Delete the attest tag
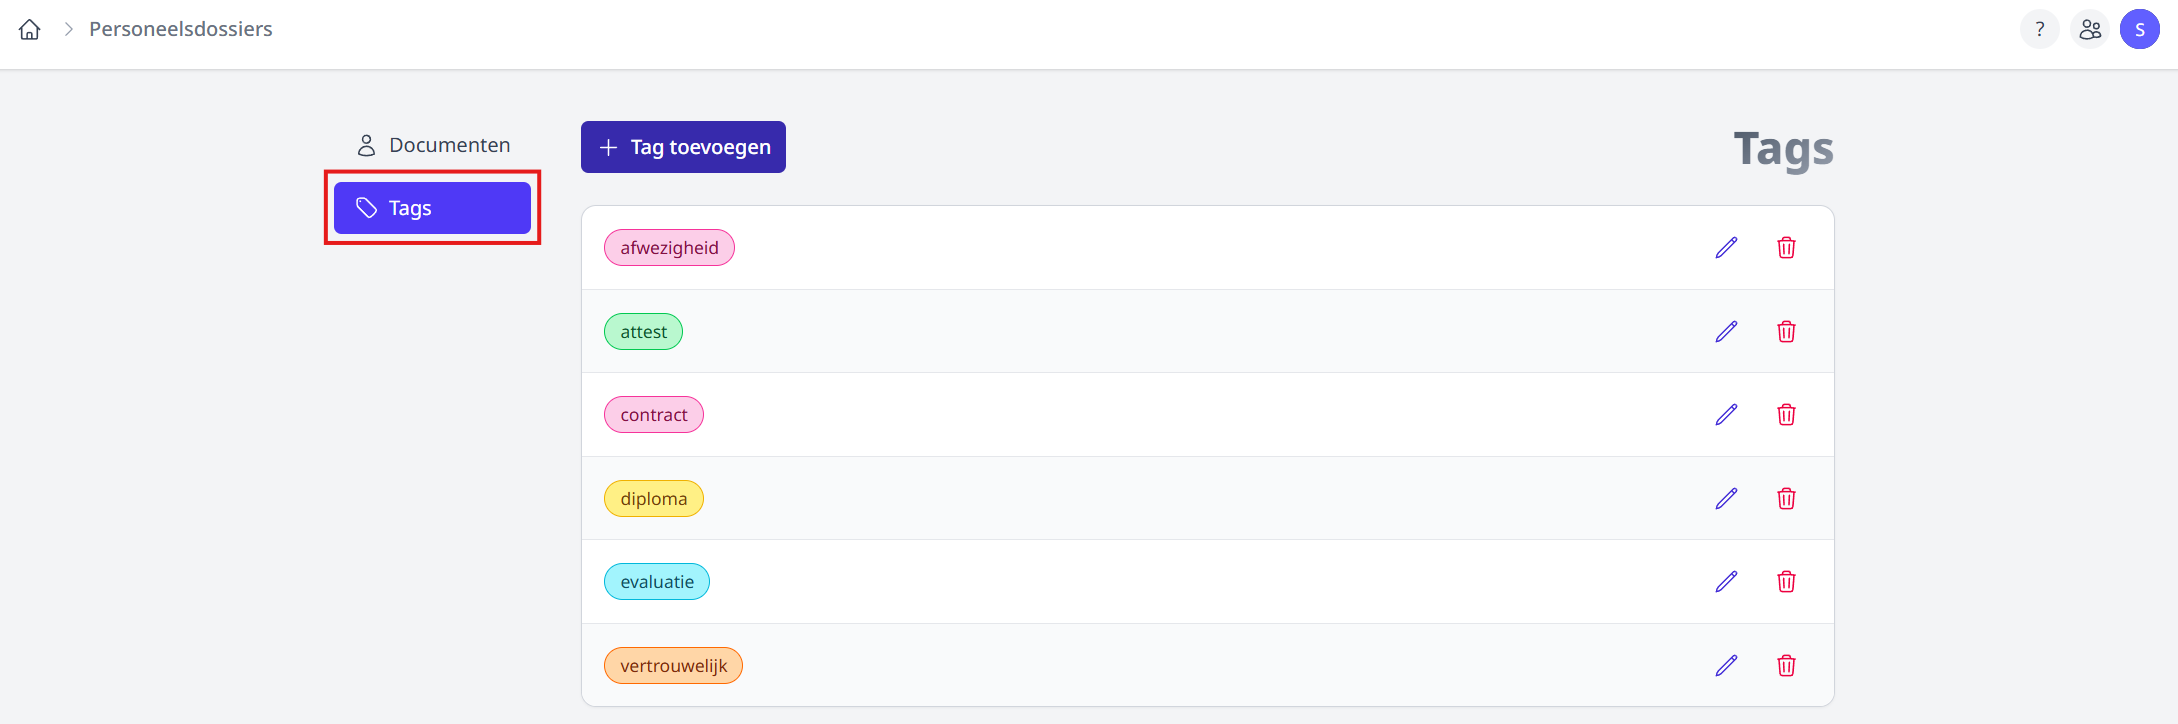2178x724 pixels. [1786, 332]
